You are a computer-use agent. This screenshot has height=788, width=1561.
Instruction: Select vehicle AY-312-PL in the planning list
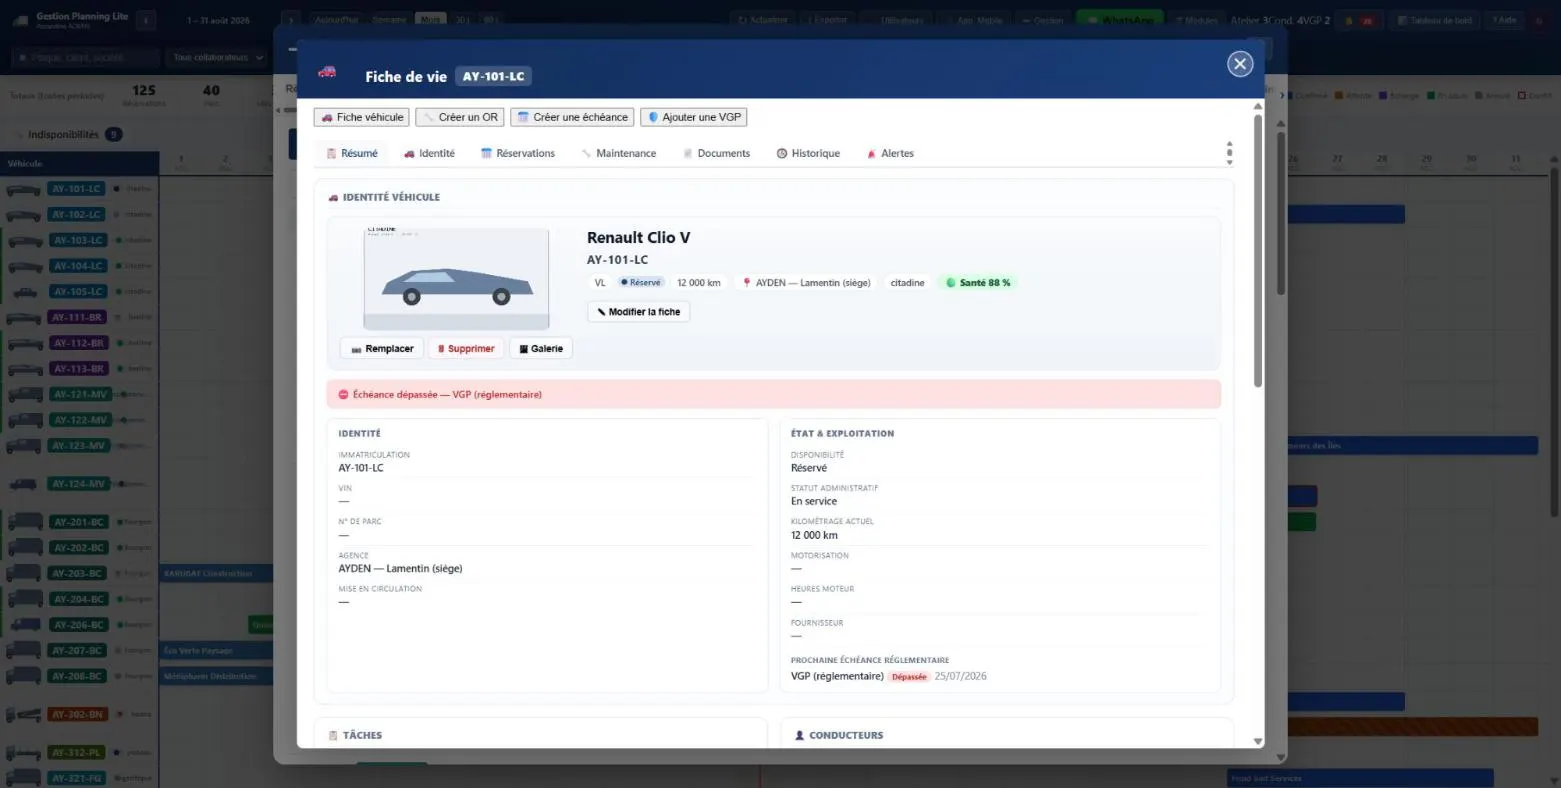pyautogui.click(x=78, y=752)
